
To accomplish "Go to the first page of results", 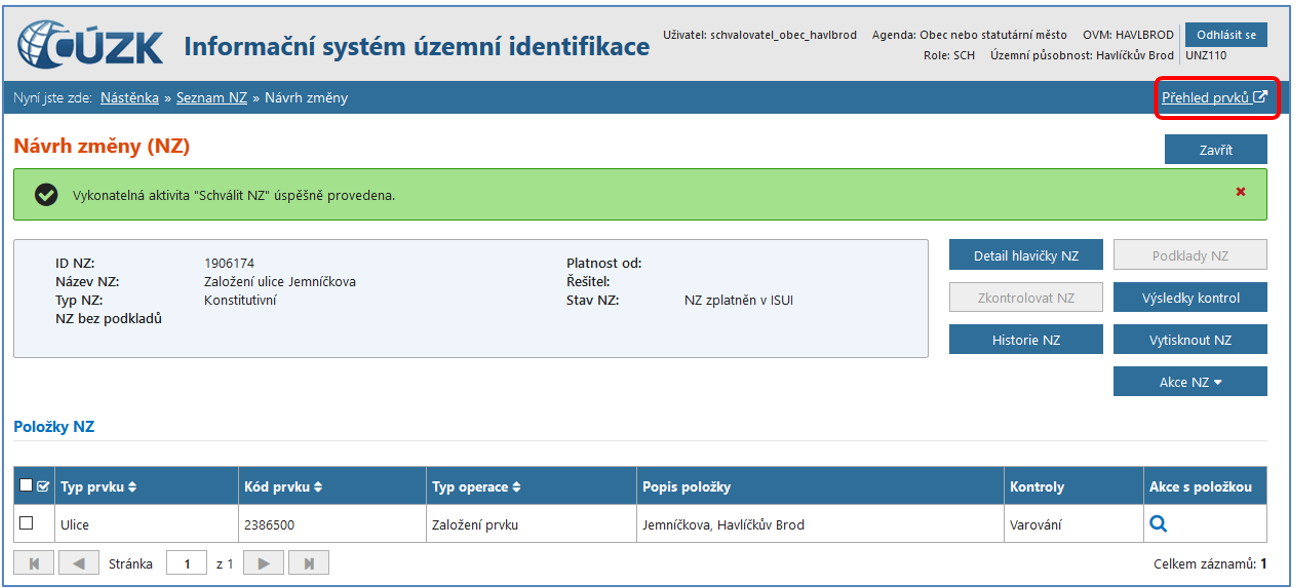I will (34, 564).
